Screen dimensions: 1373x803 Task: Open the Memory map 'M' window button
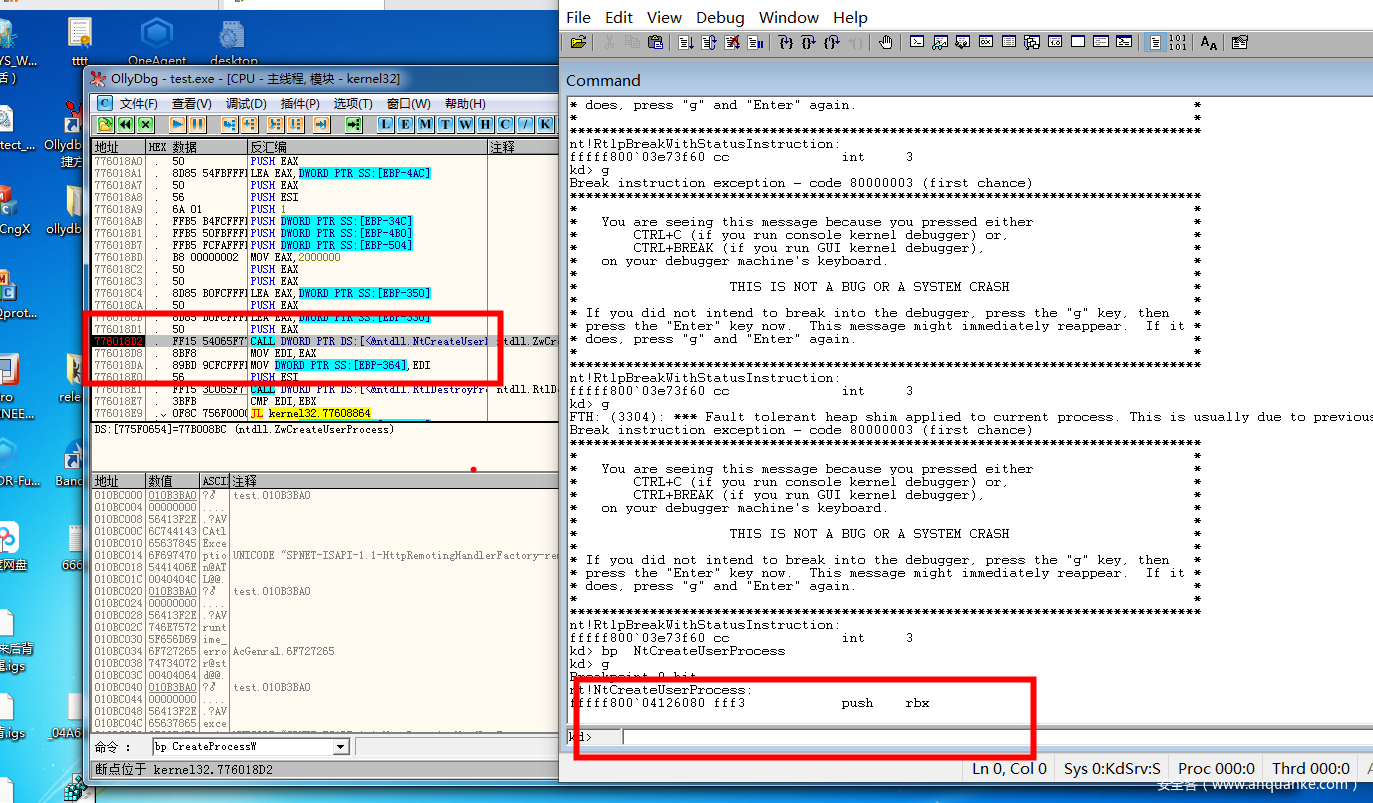[x=425, y=124]
